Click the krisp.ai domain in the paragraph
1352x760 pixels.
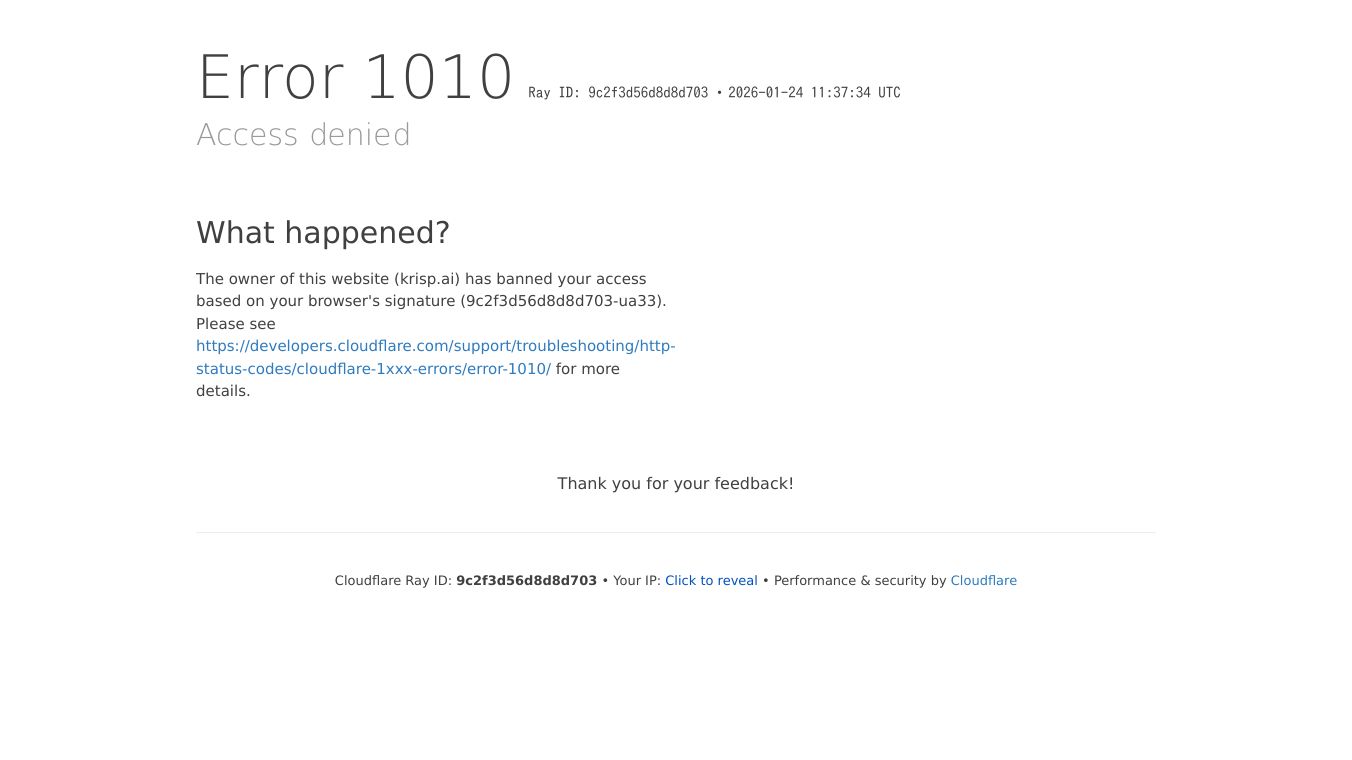tap(427, 279)
